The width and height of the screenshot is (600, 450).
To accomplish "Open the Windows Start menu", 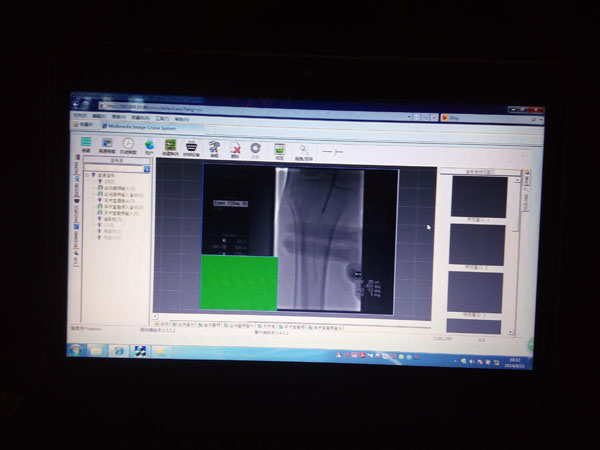I will [74, 350].
